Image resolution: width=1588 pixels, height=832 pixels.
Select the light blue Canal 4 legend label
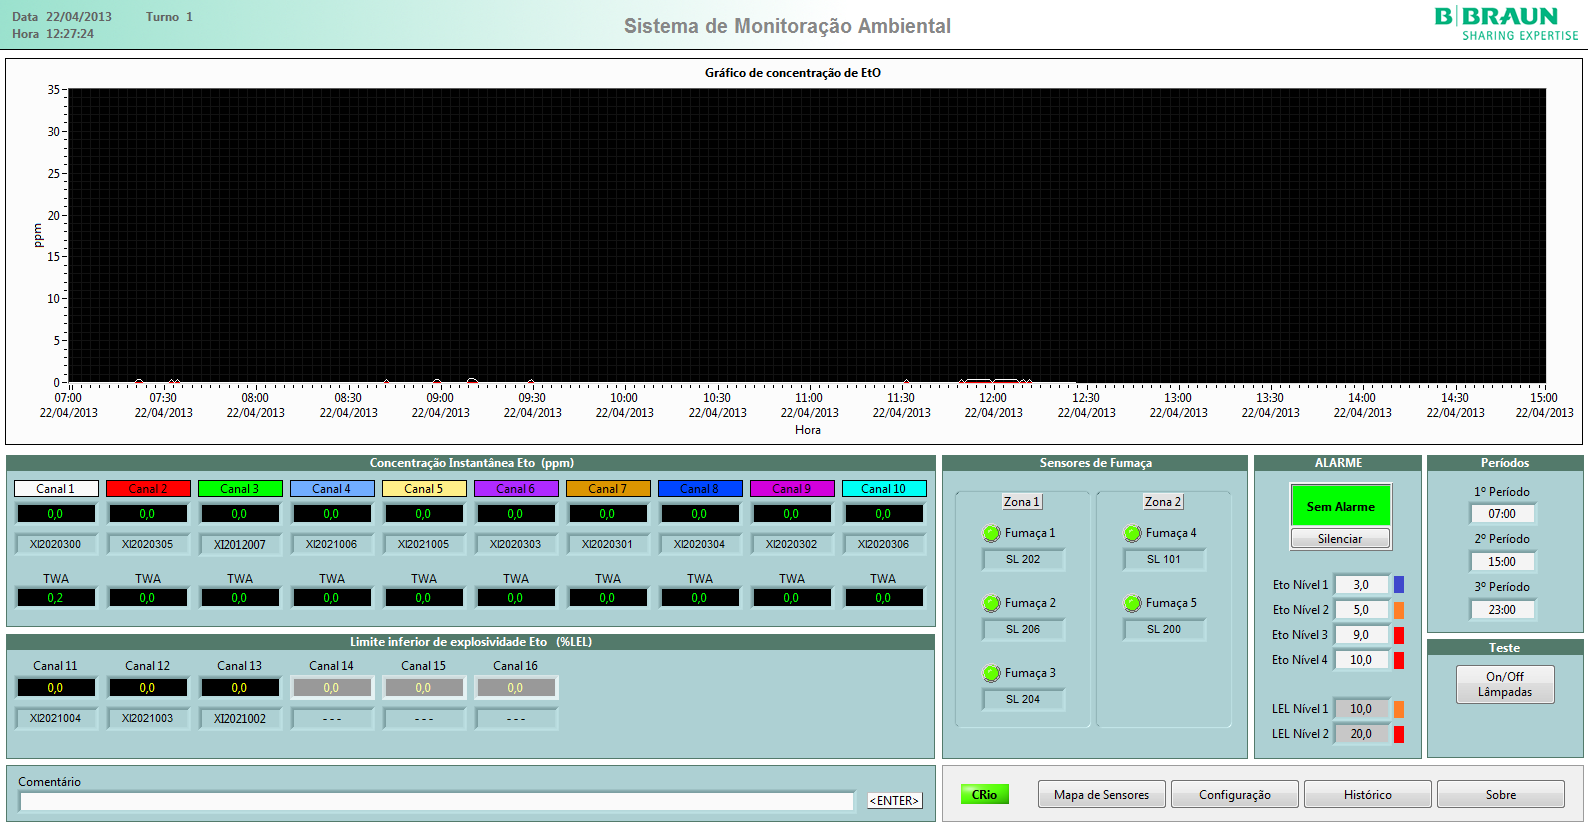click(332, 489)
